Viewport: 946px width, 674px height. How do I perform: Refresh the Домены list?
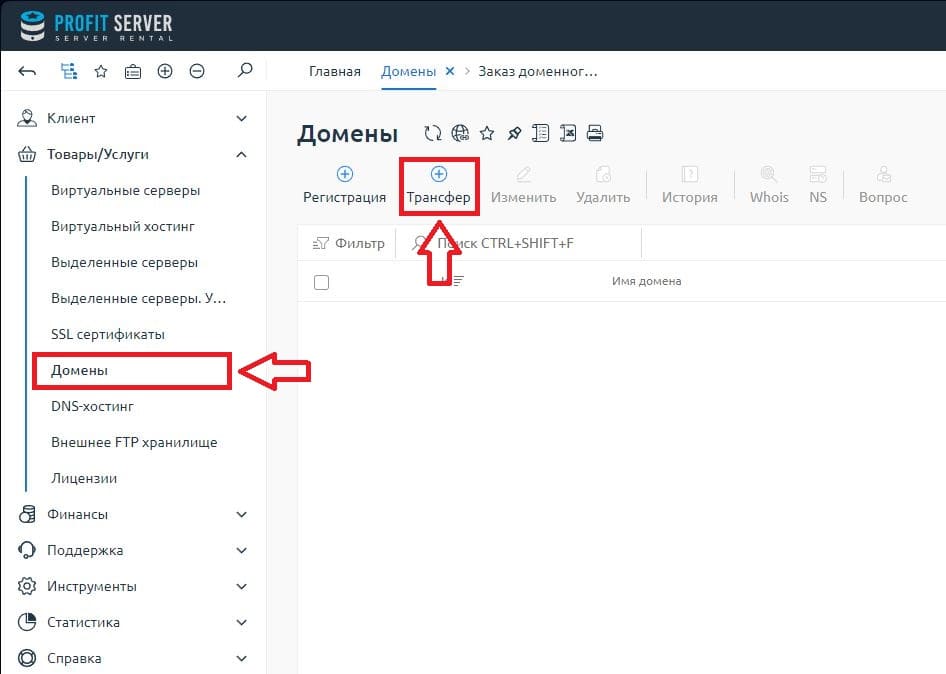click(433, 133)
